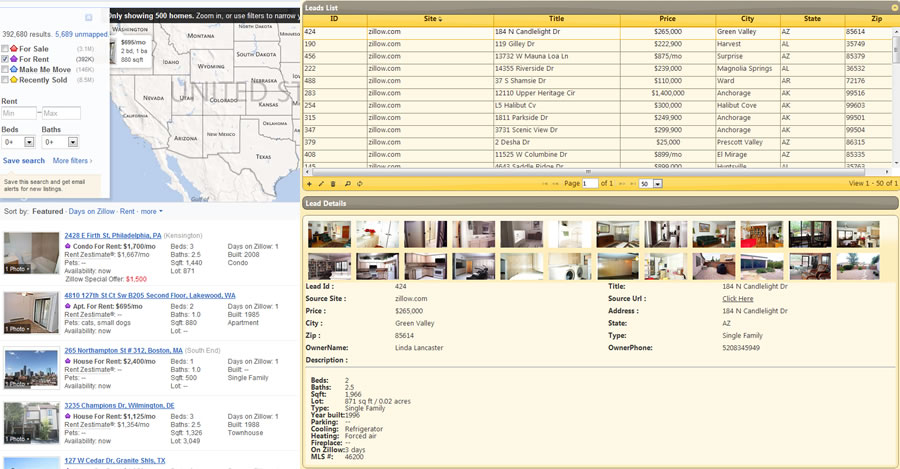This screenshot has height=469, width=900.
Task: Open the Baths dropdown
Action: (61, 142)
